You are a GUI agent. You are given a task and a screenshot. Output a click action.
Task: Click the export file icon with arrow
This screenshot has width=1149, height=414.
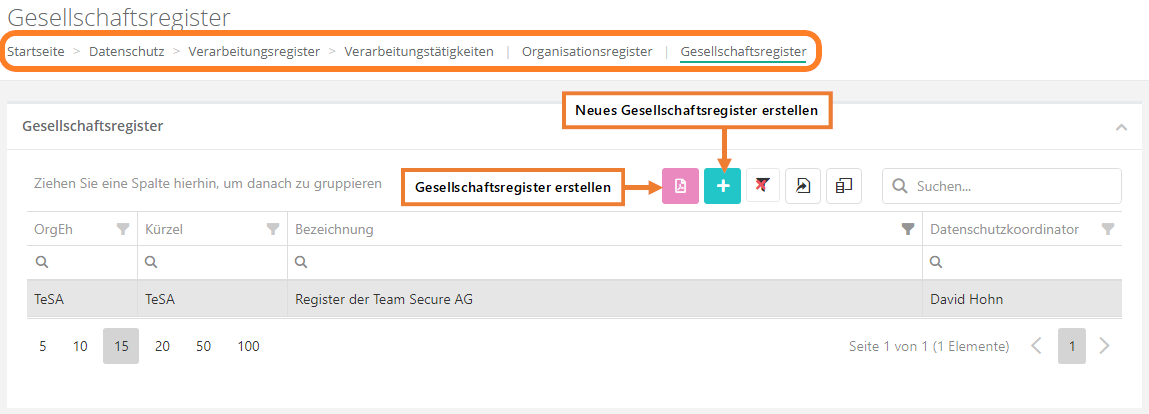coord(803,186)
